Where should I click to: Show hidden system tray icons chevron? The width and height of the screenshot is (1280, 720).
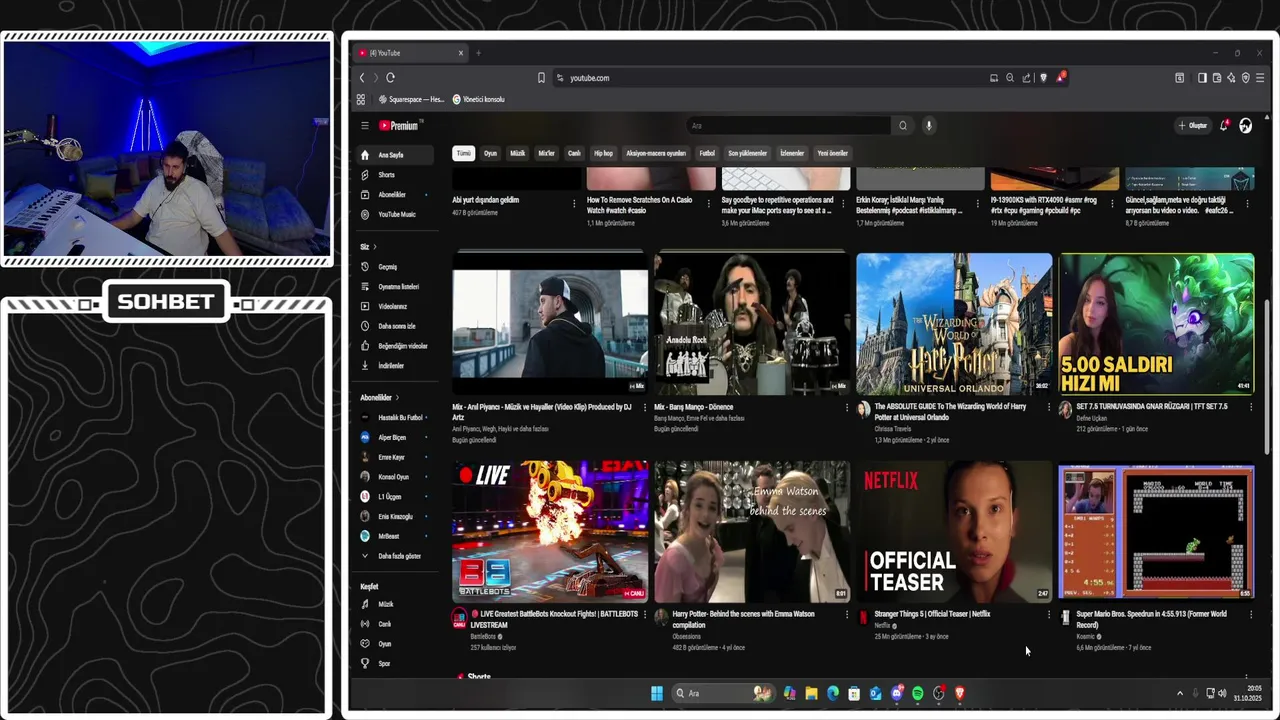point(1180,693)
